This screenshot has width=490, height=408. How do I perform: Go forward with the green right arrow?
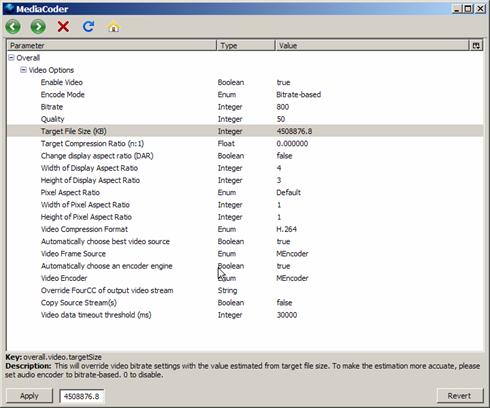[x=38, y=27]
